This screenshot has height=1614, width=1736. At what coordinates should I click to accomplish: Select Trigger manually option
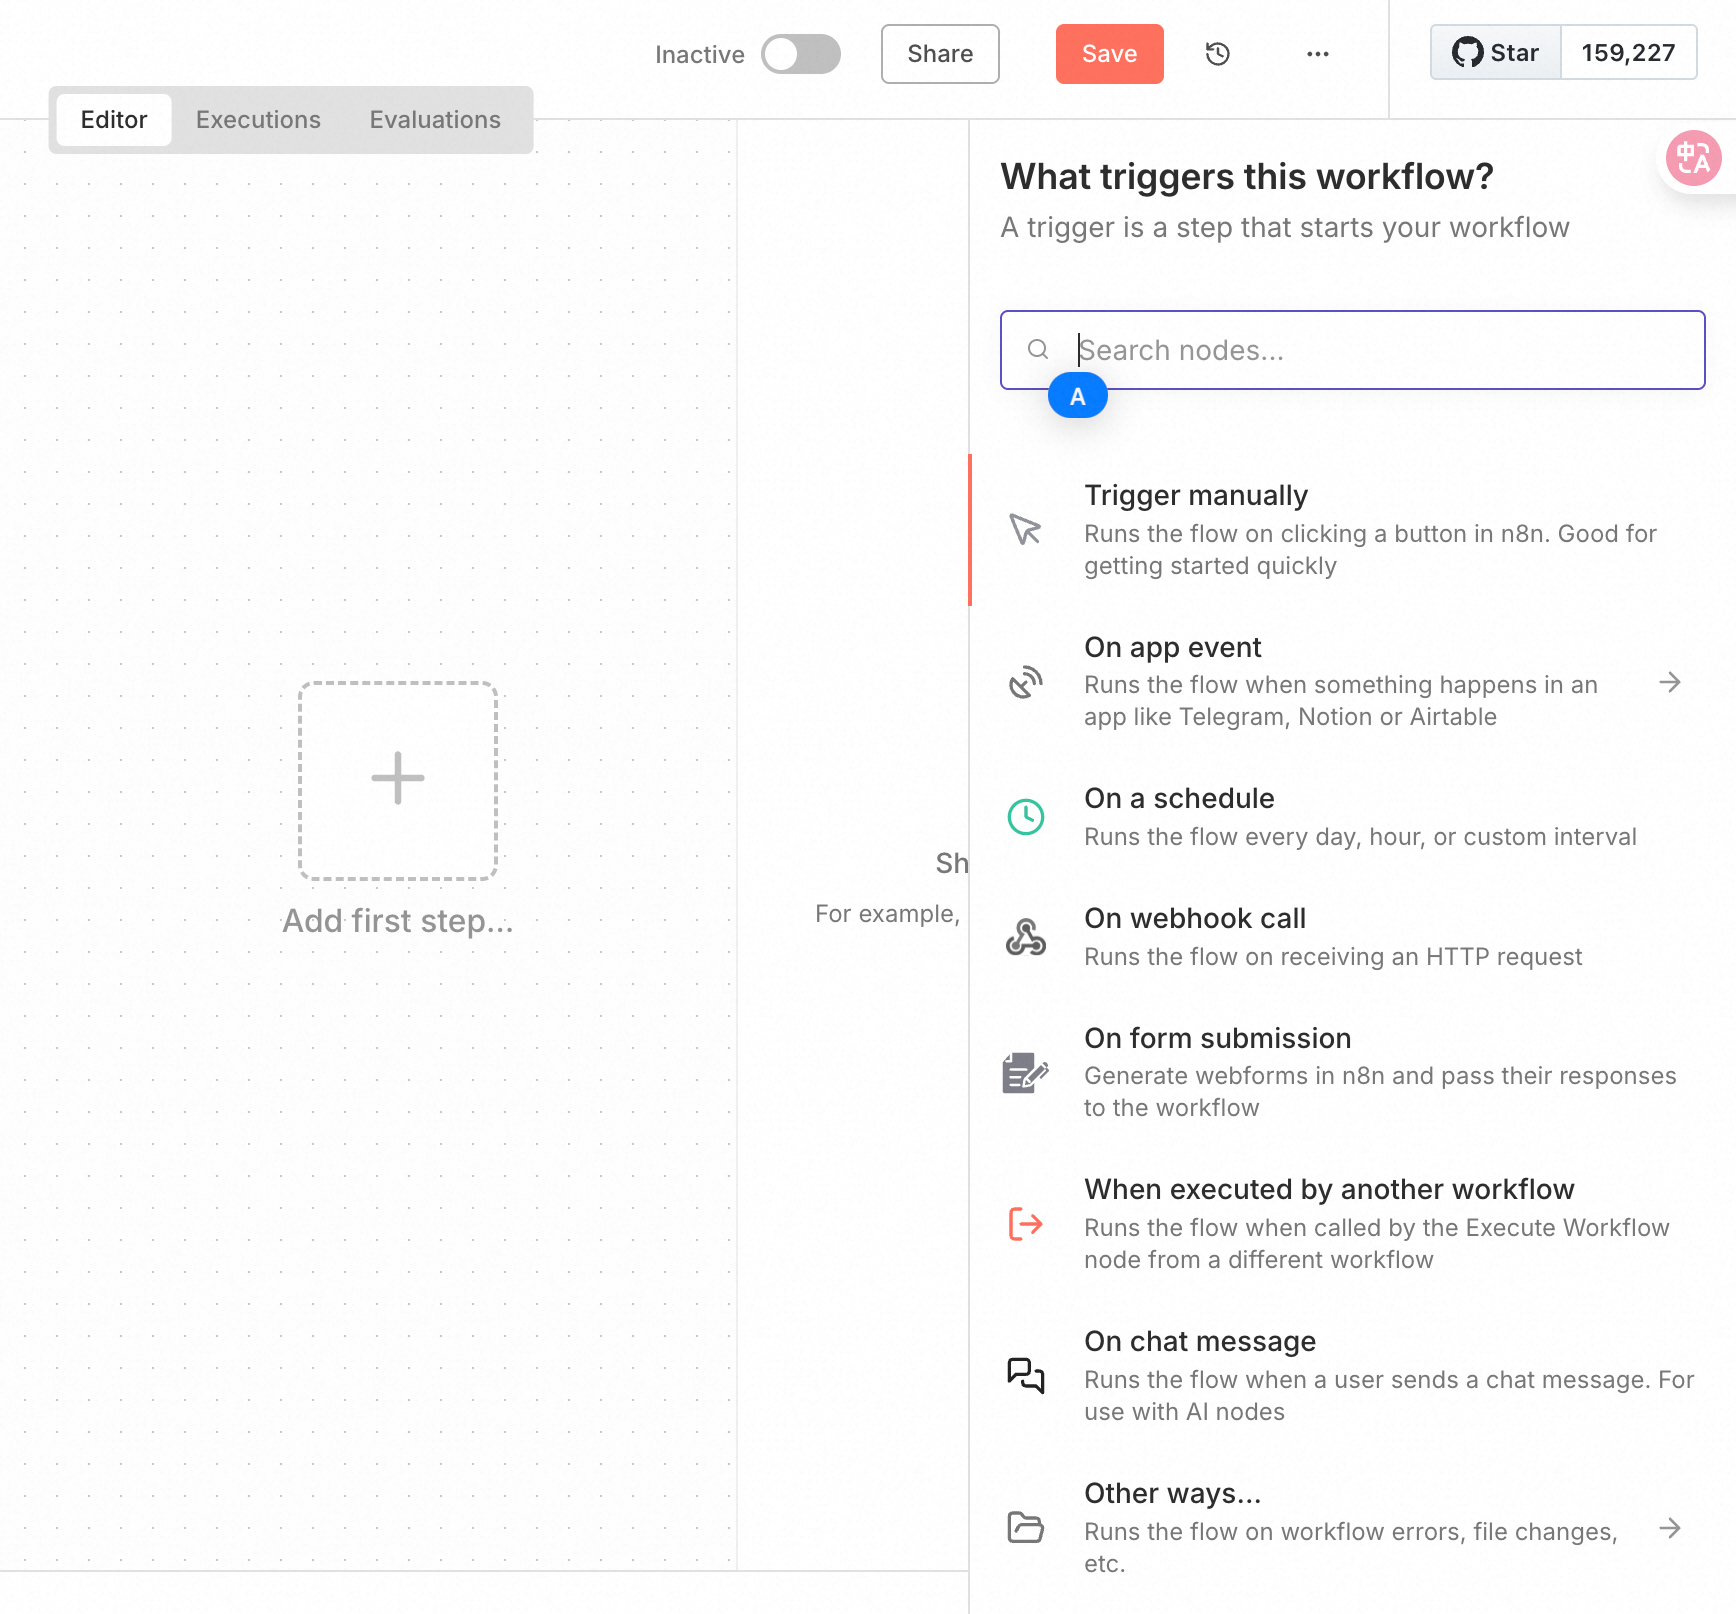tap(1352, 530)
